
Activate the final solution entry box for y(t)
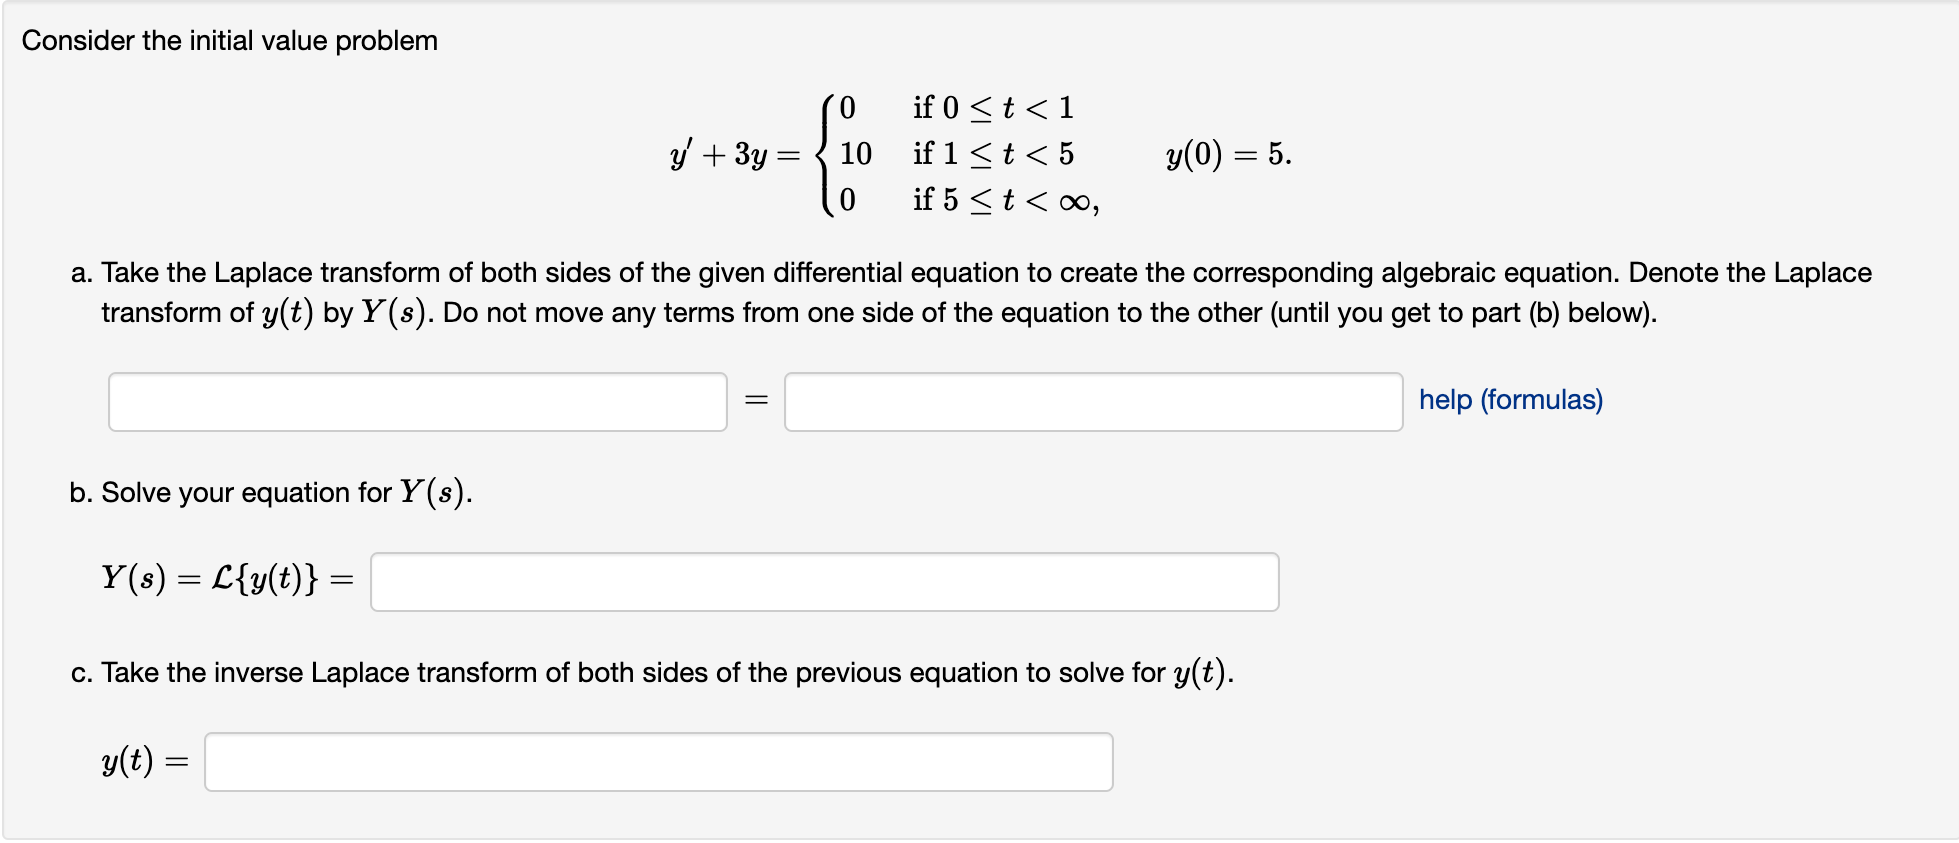(x=658, y=762)
